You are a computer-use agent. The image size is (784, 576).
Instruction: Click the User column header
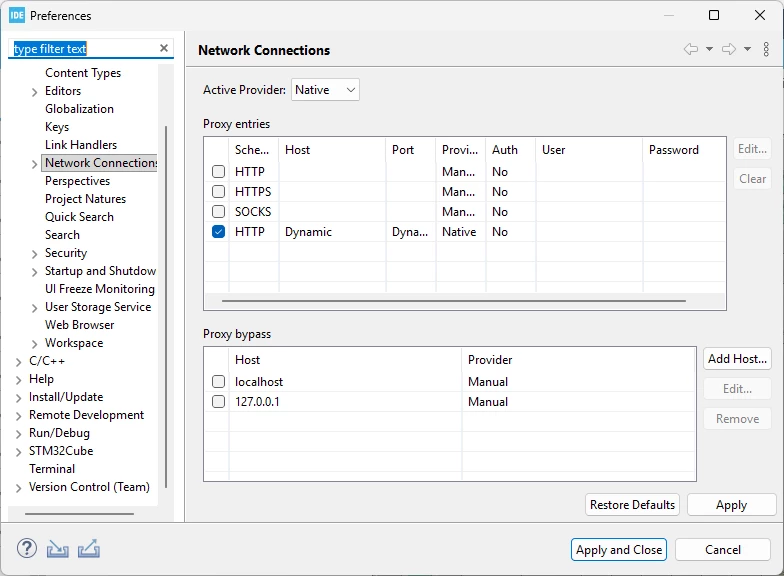(x=590, y=150)
